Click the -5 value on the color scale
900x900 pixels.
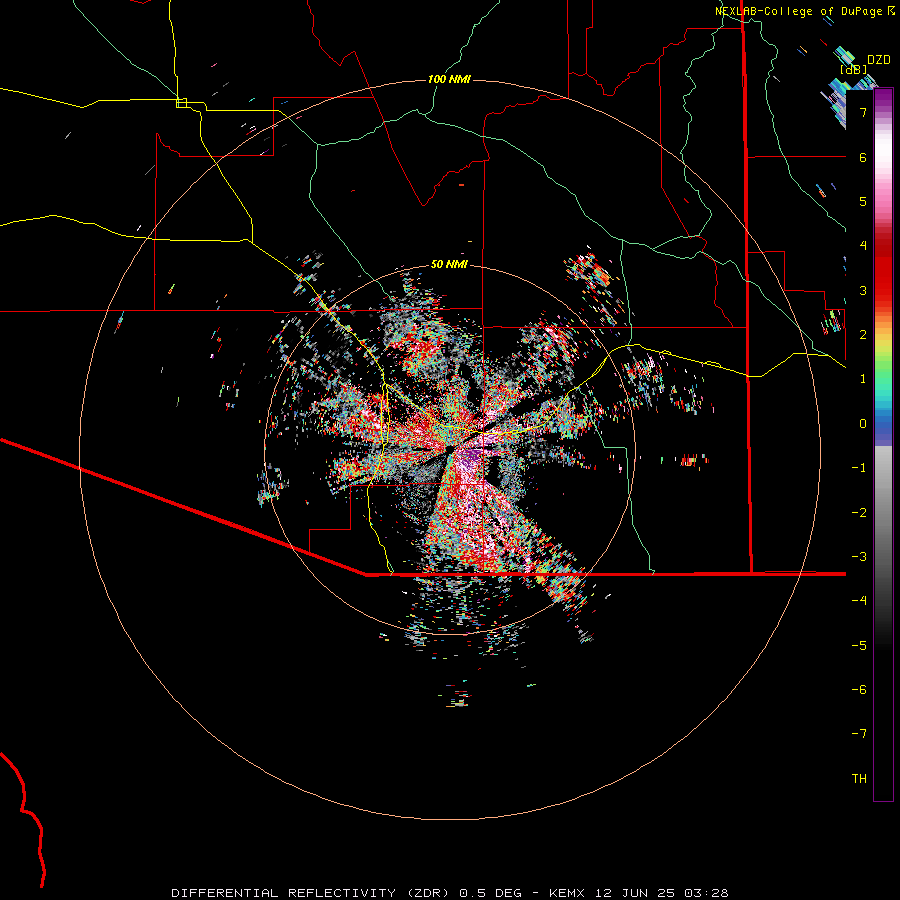tap(859, 646)
